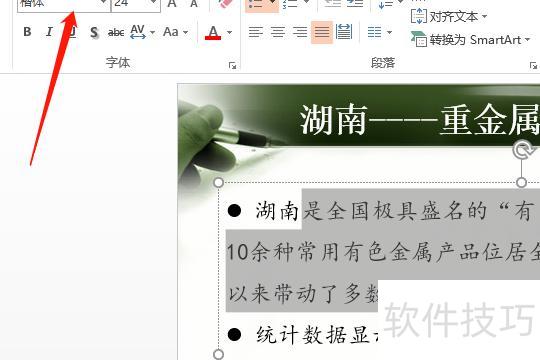Viewport: 540px width, 360px height.
Task: Expand the font size dropdown arrow
Action: click(154, 3)
